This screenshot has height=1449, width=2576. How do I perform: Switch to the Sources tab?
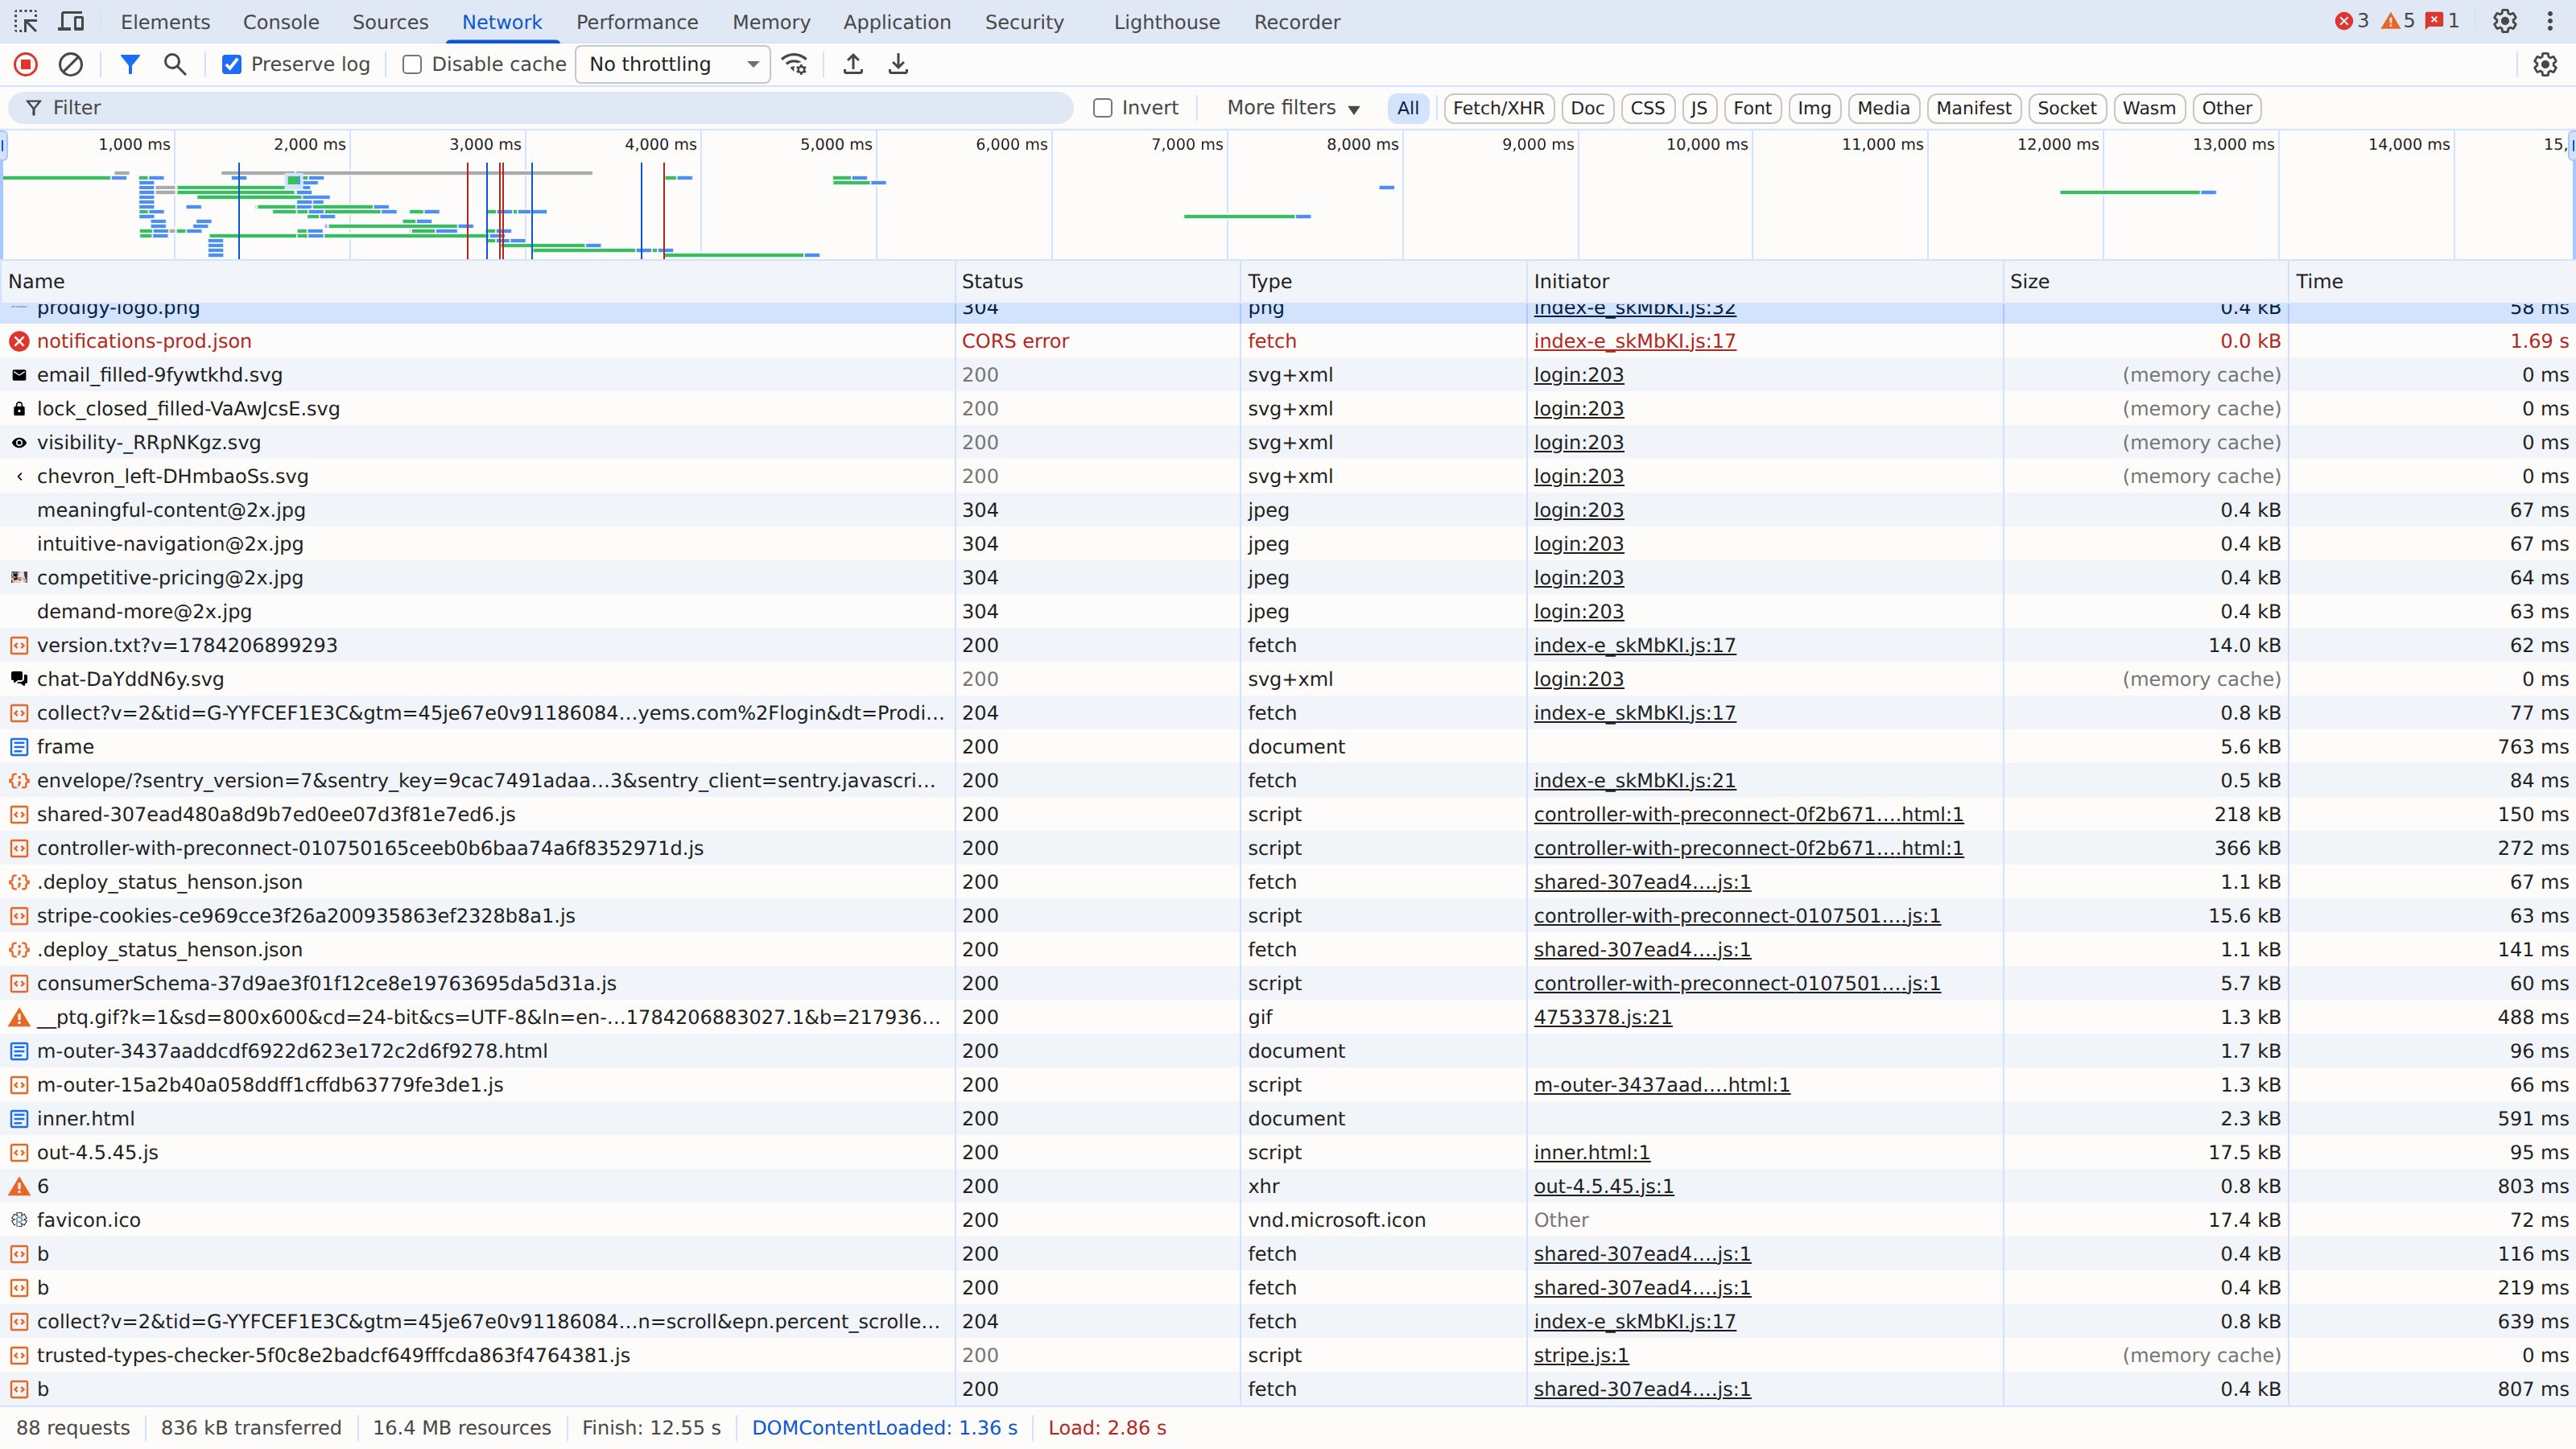[390, 22]
